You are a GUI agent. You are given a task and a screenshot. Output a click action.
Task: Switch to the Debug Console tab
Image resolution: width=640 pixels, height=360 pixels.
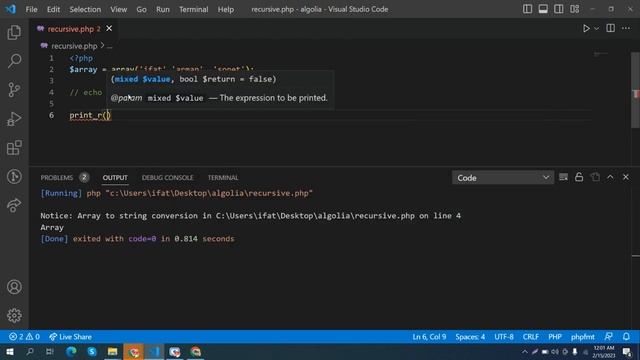point(167,178)
